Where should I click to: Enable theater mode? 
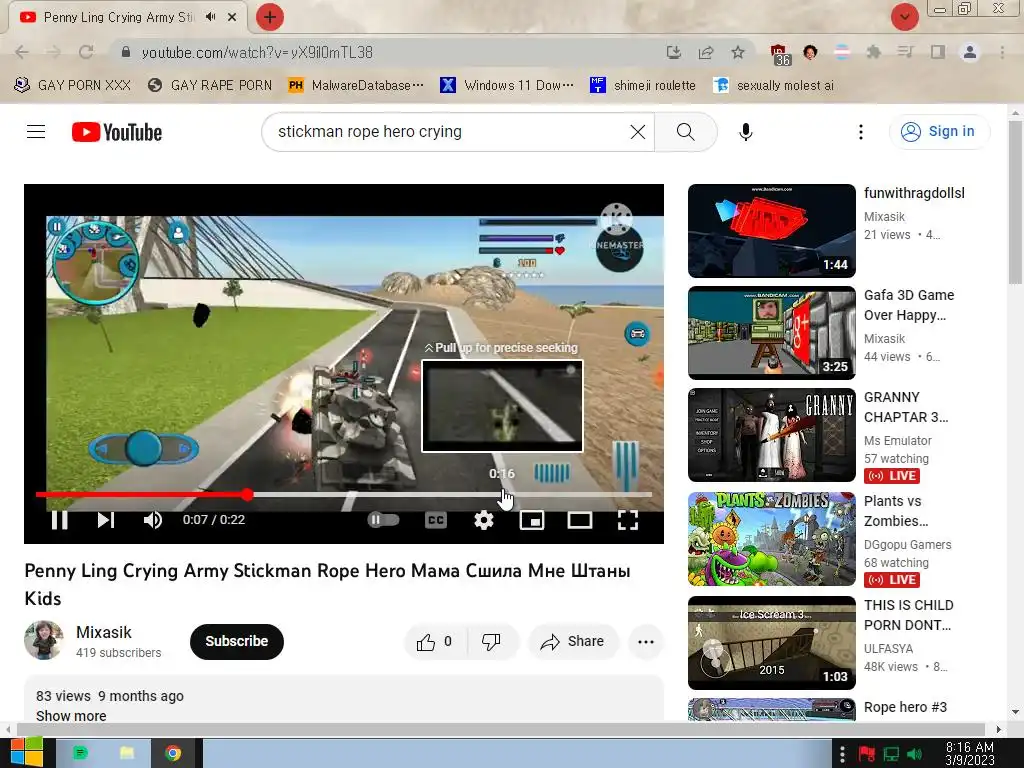579,520
